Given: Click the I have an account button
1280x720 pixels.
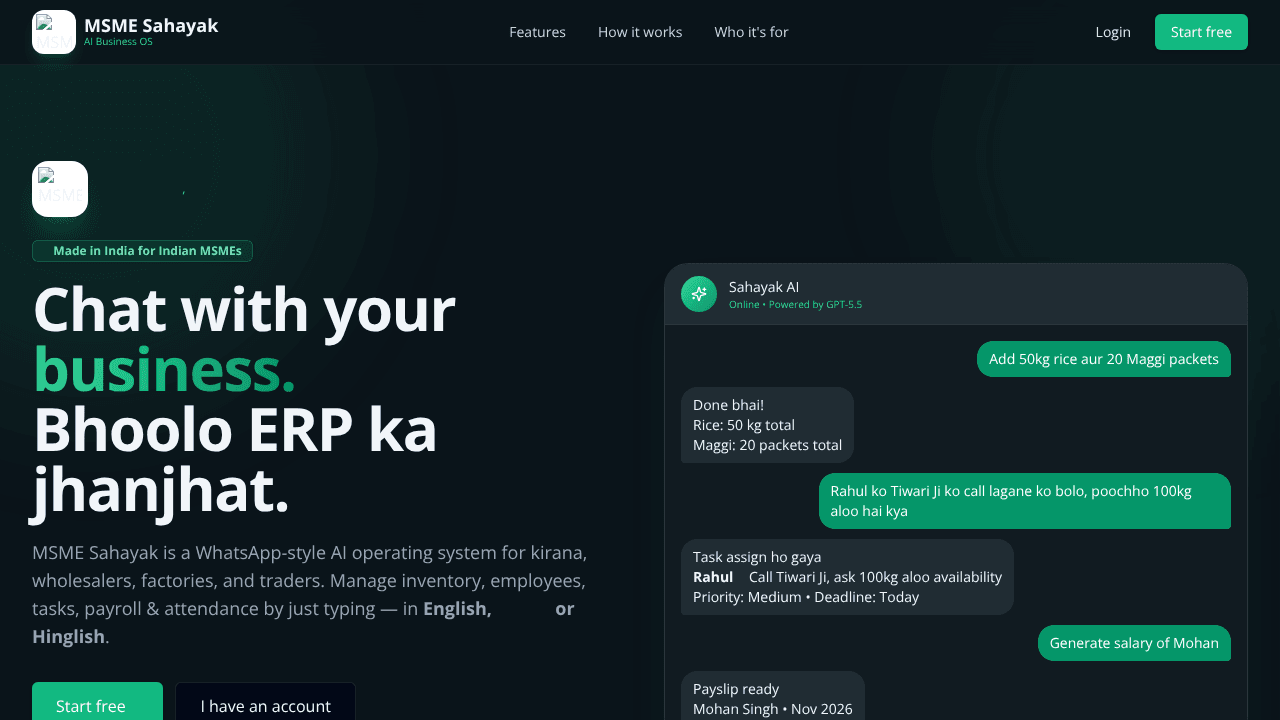Looking at the screenshot, I should tap(265, 702).
